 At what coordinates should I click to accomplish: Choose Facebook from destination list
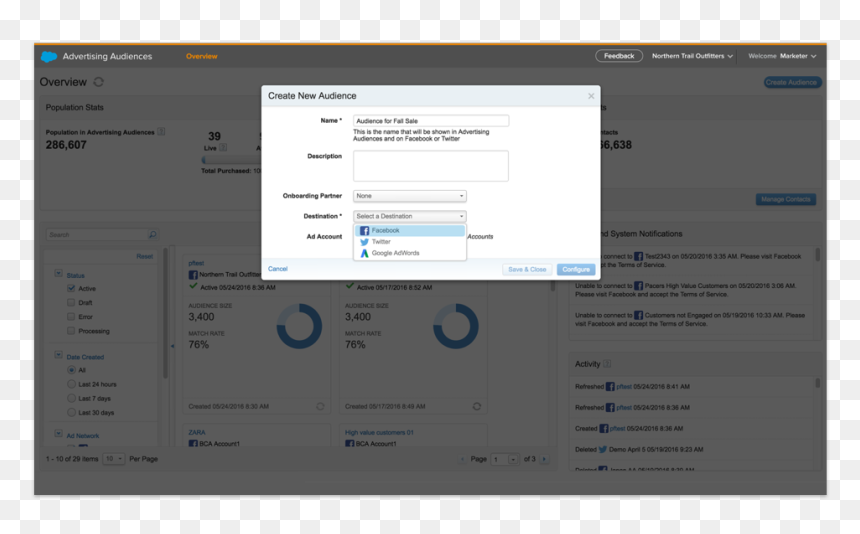410,230
